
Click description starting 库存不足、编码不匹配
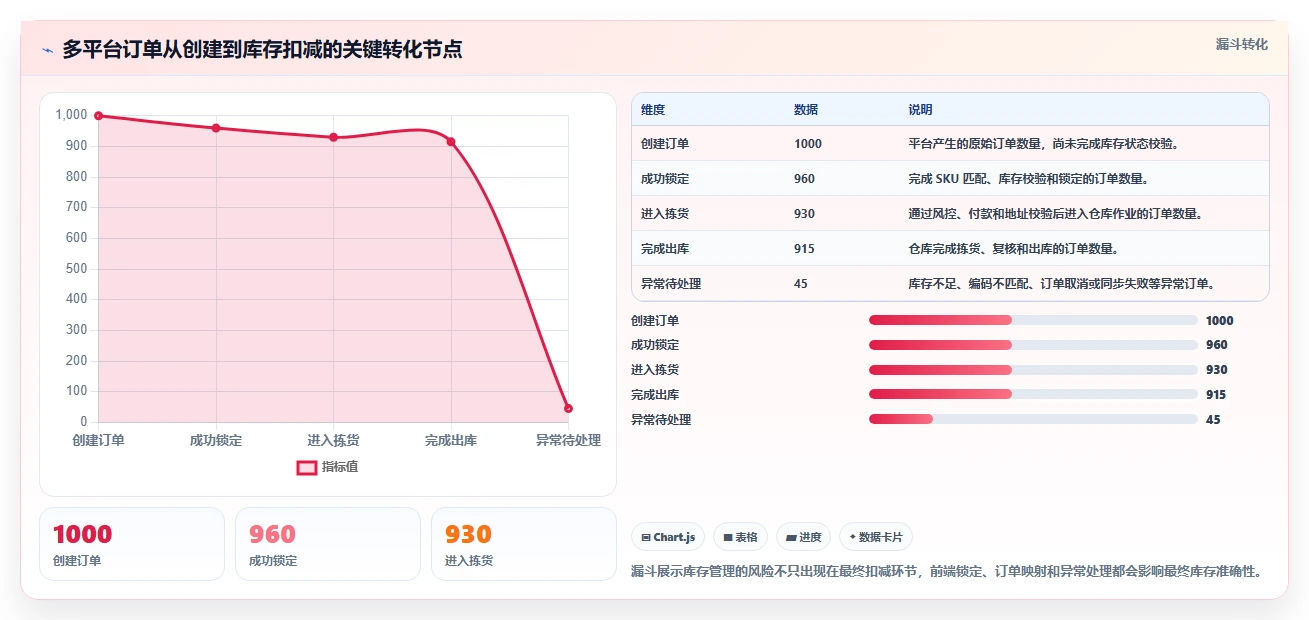pos(1062,284)
